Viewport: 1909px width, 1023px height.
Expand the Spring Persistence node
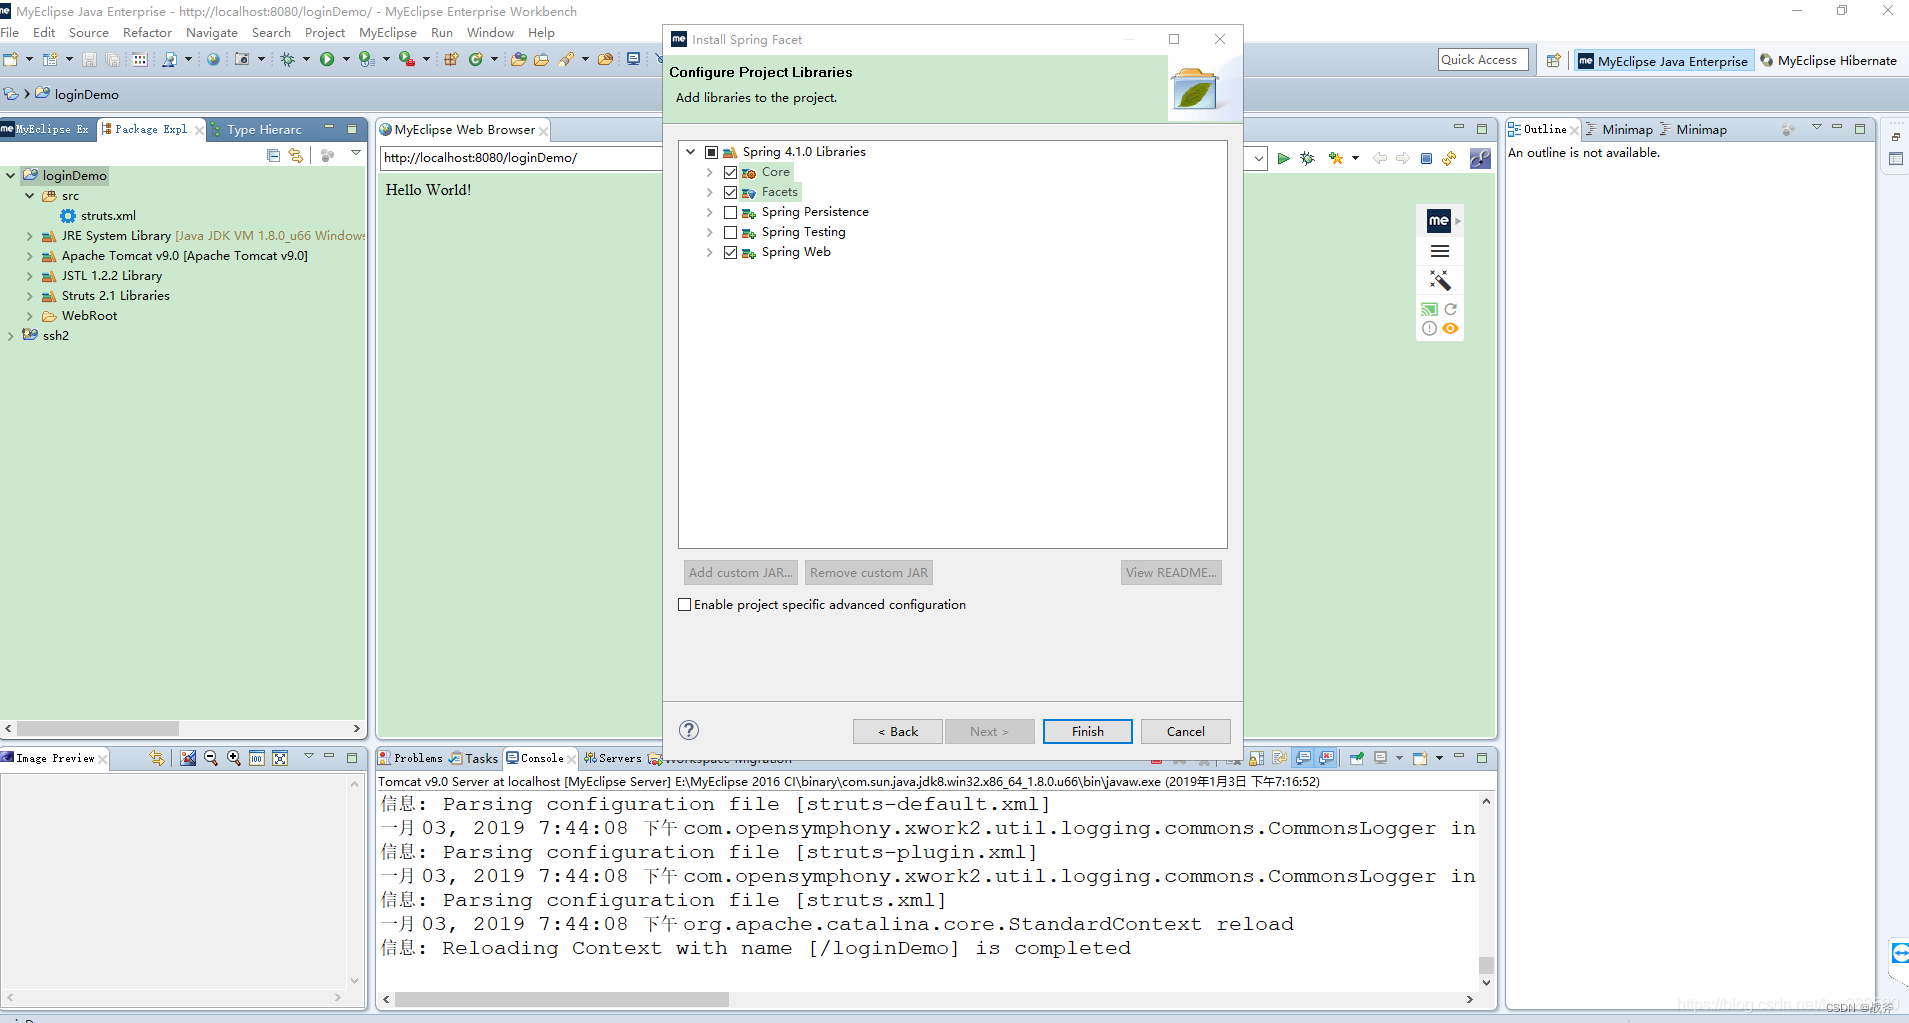(710, 212)
